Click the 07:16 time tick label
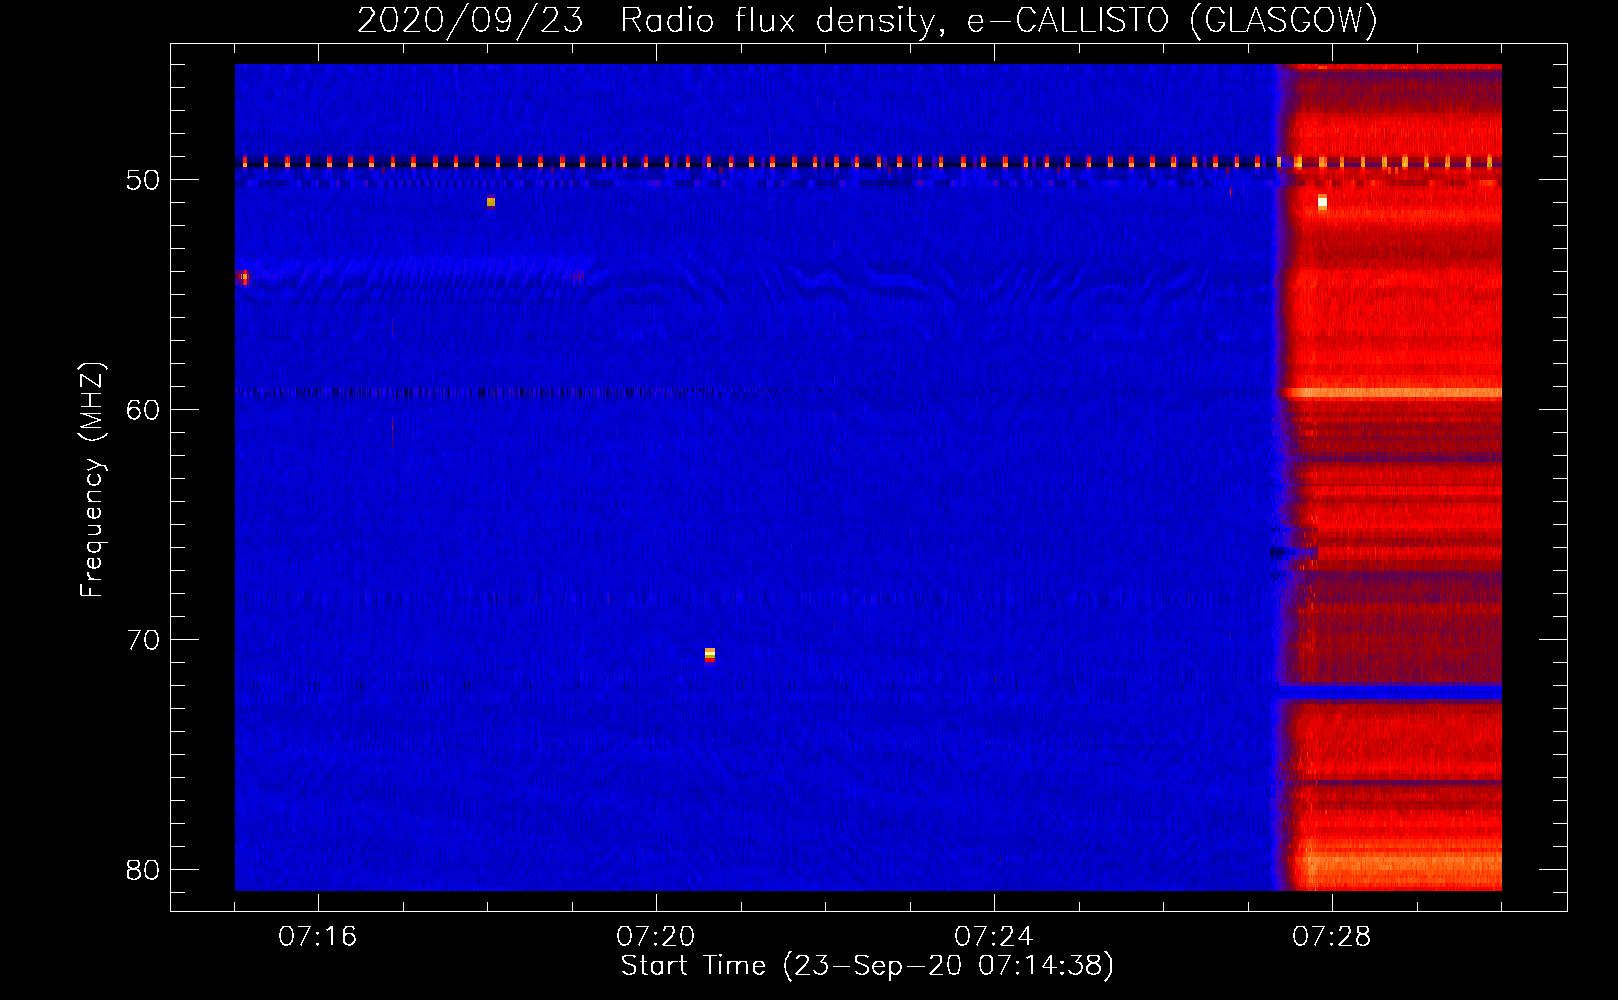 [x=318, y=937]
